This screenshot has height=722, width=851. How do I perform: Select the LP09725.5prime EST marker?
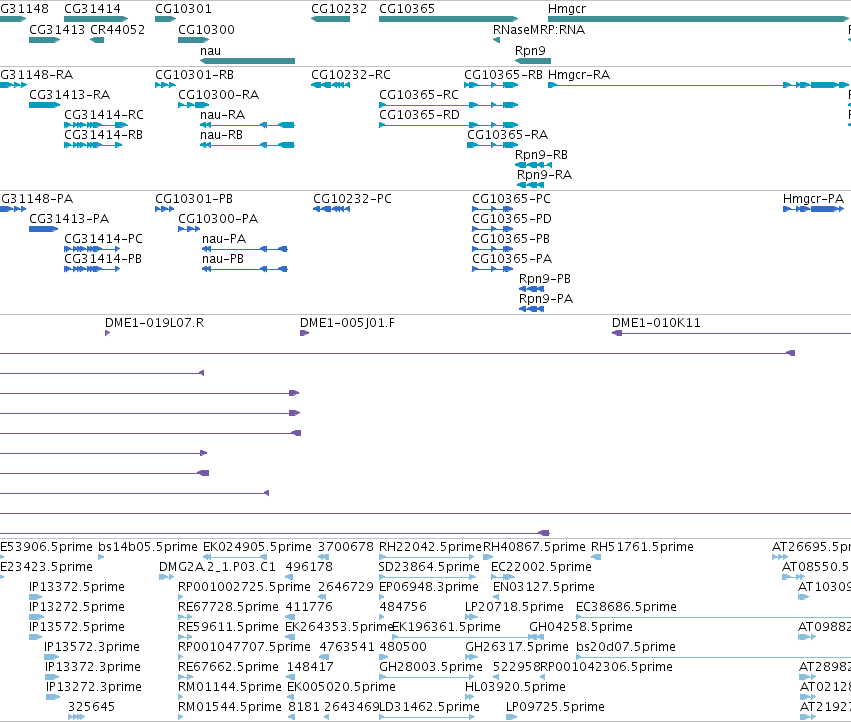tap(512, 718)
